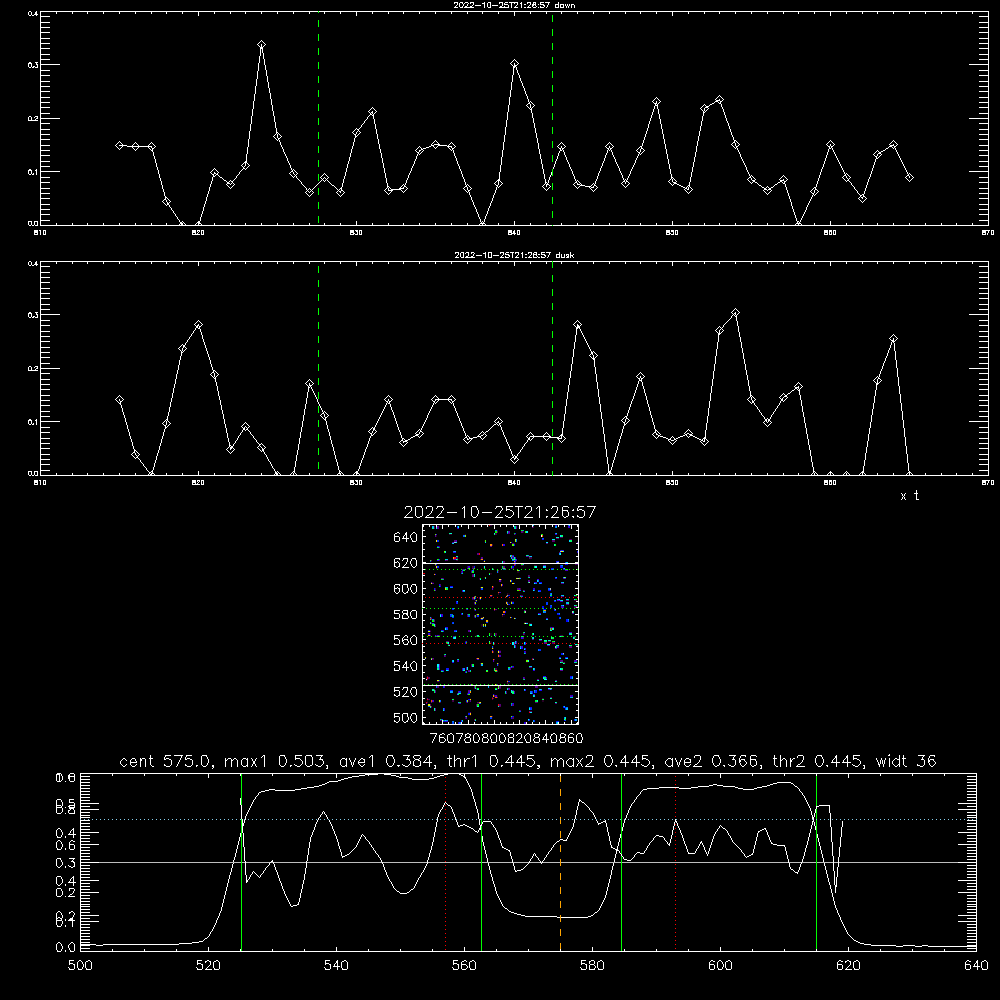This screenshot has height=1000, width=1000.
Task: Click scatter image y-axis label 520
Action: [406, 692]
